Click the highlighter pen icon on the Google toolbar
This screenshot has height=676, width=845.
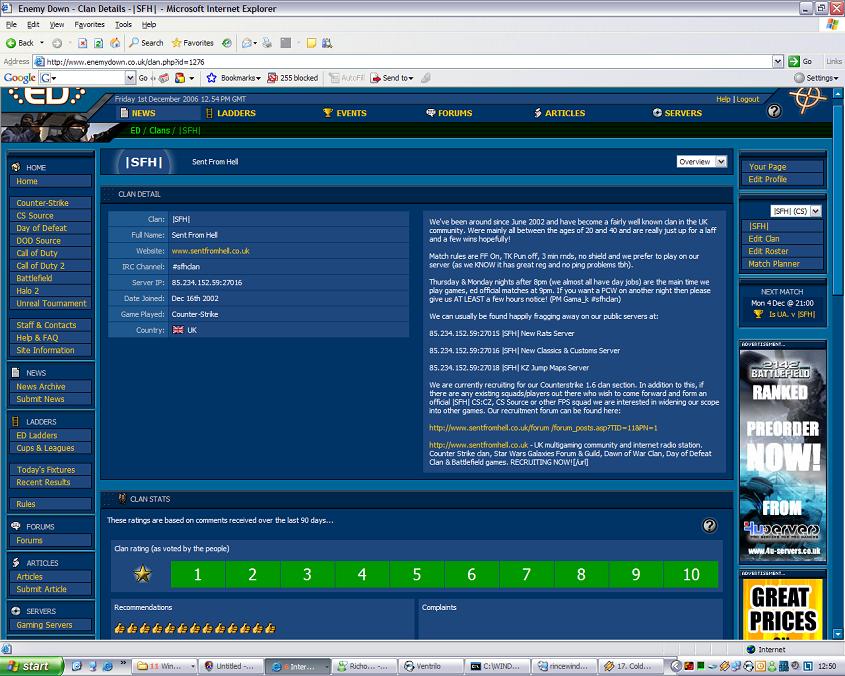[x=426, y=78]
